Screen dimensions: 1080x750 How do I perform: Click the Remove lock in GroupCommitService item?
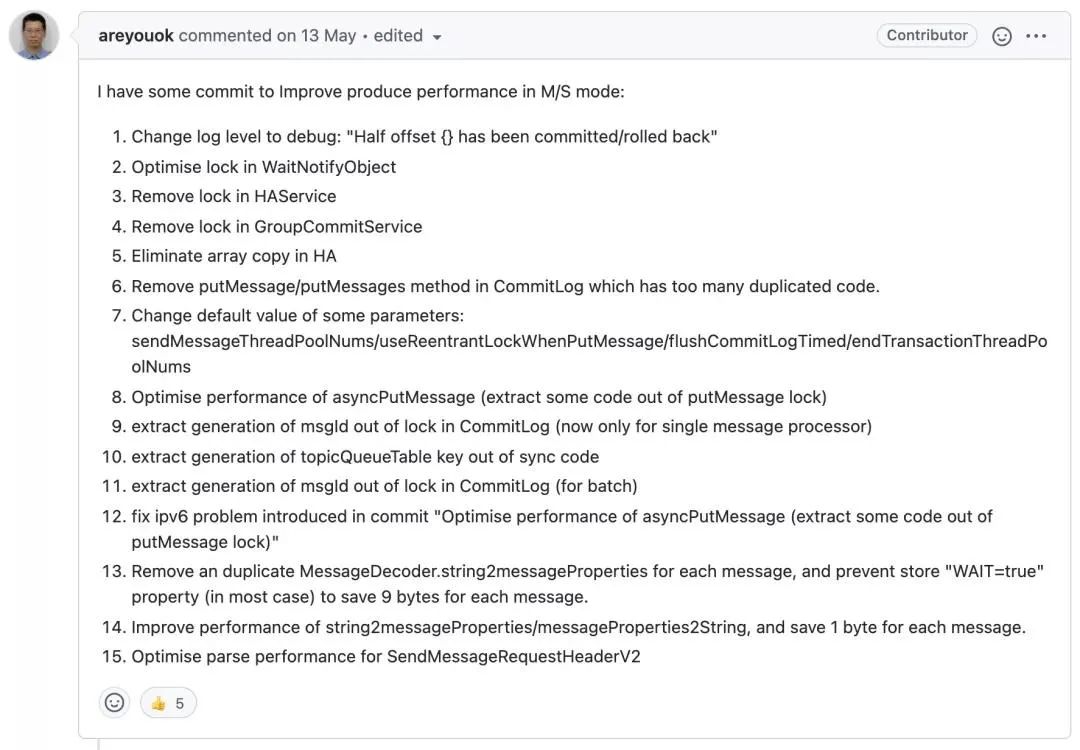click(277, 227)
